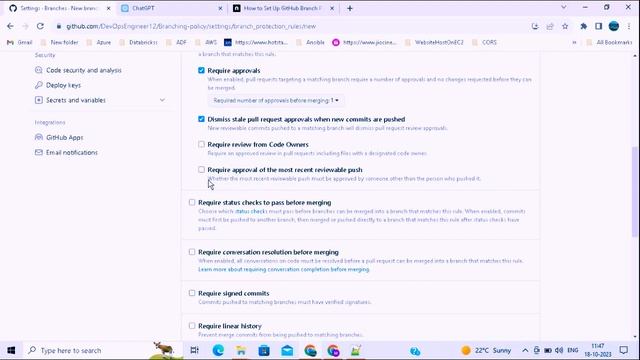Viewport: 640px width, 360px height.
Task: Open the Ansible bookmarks folder
Action: click(x=310, y=42)
